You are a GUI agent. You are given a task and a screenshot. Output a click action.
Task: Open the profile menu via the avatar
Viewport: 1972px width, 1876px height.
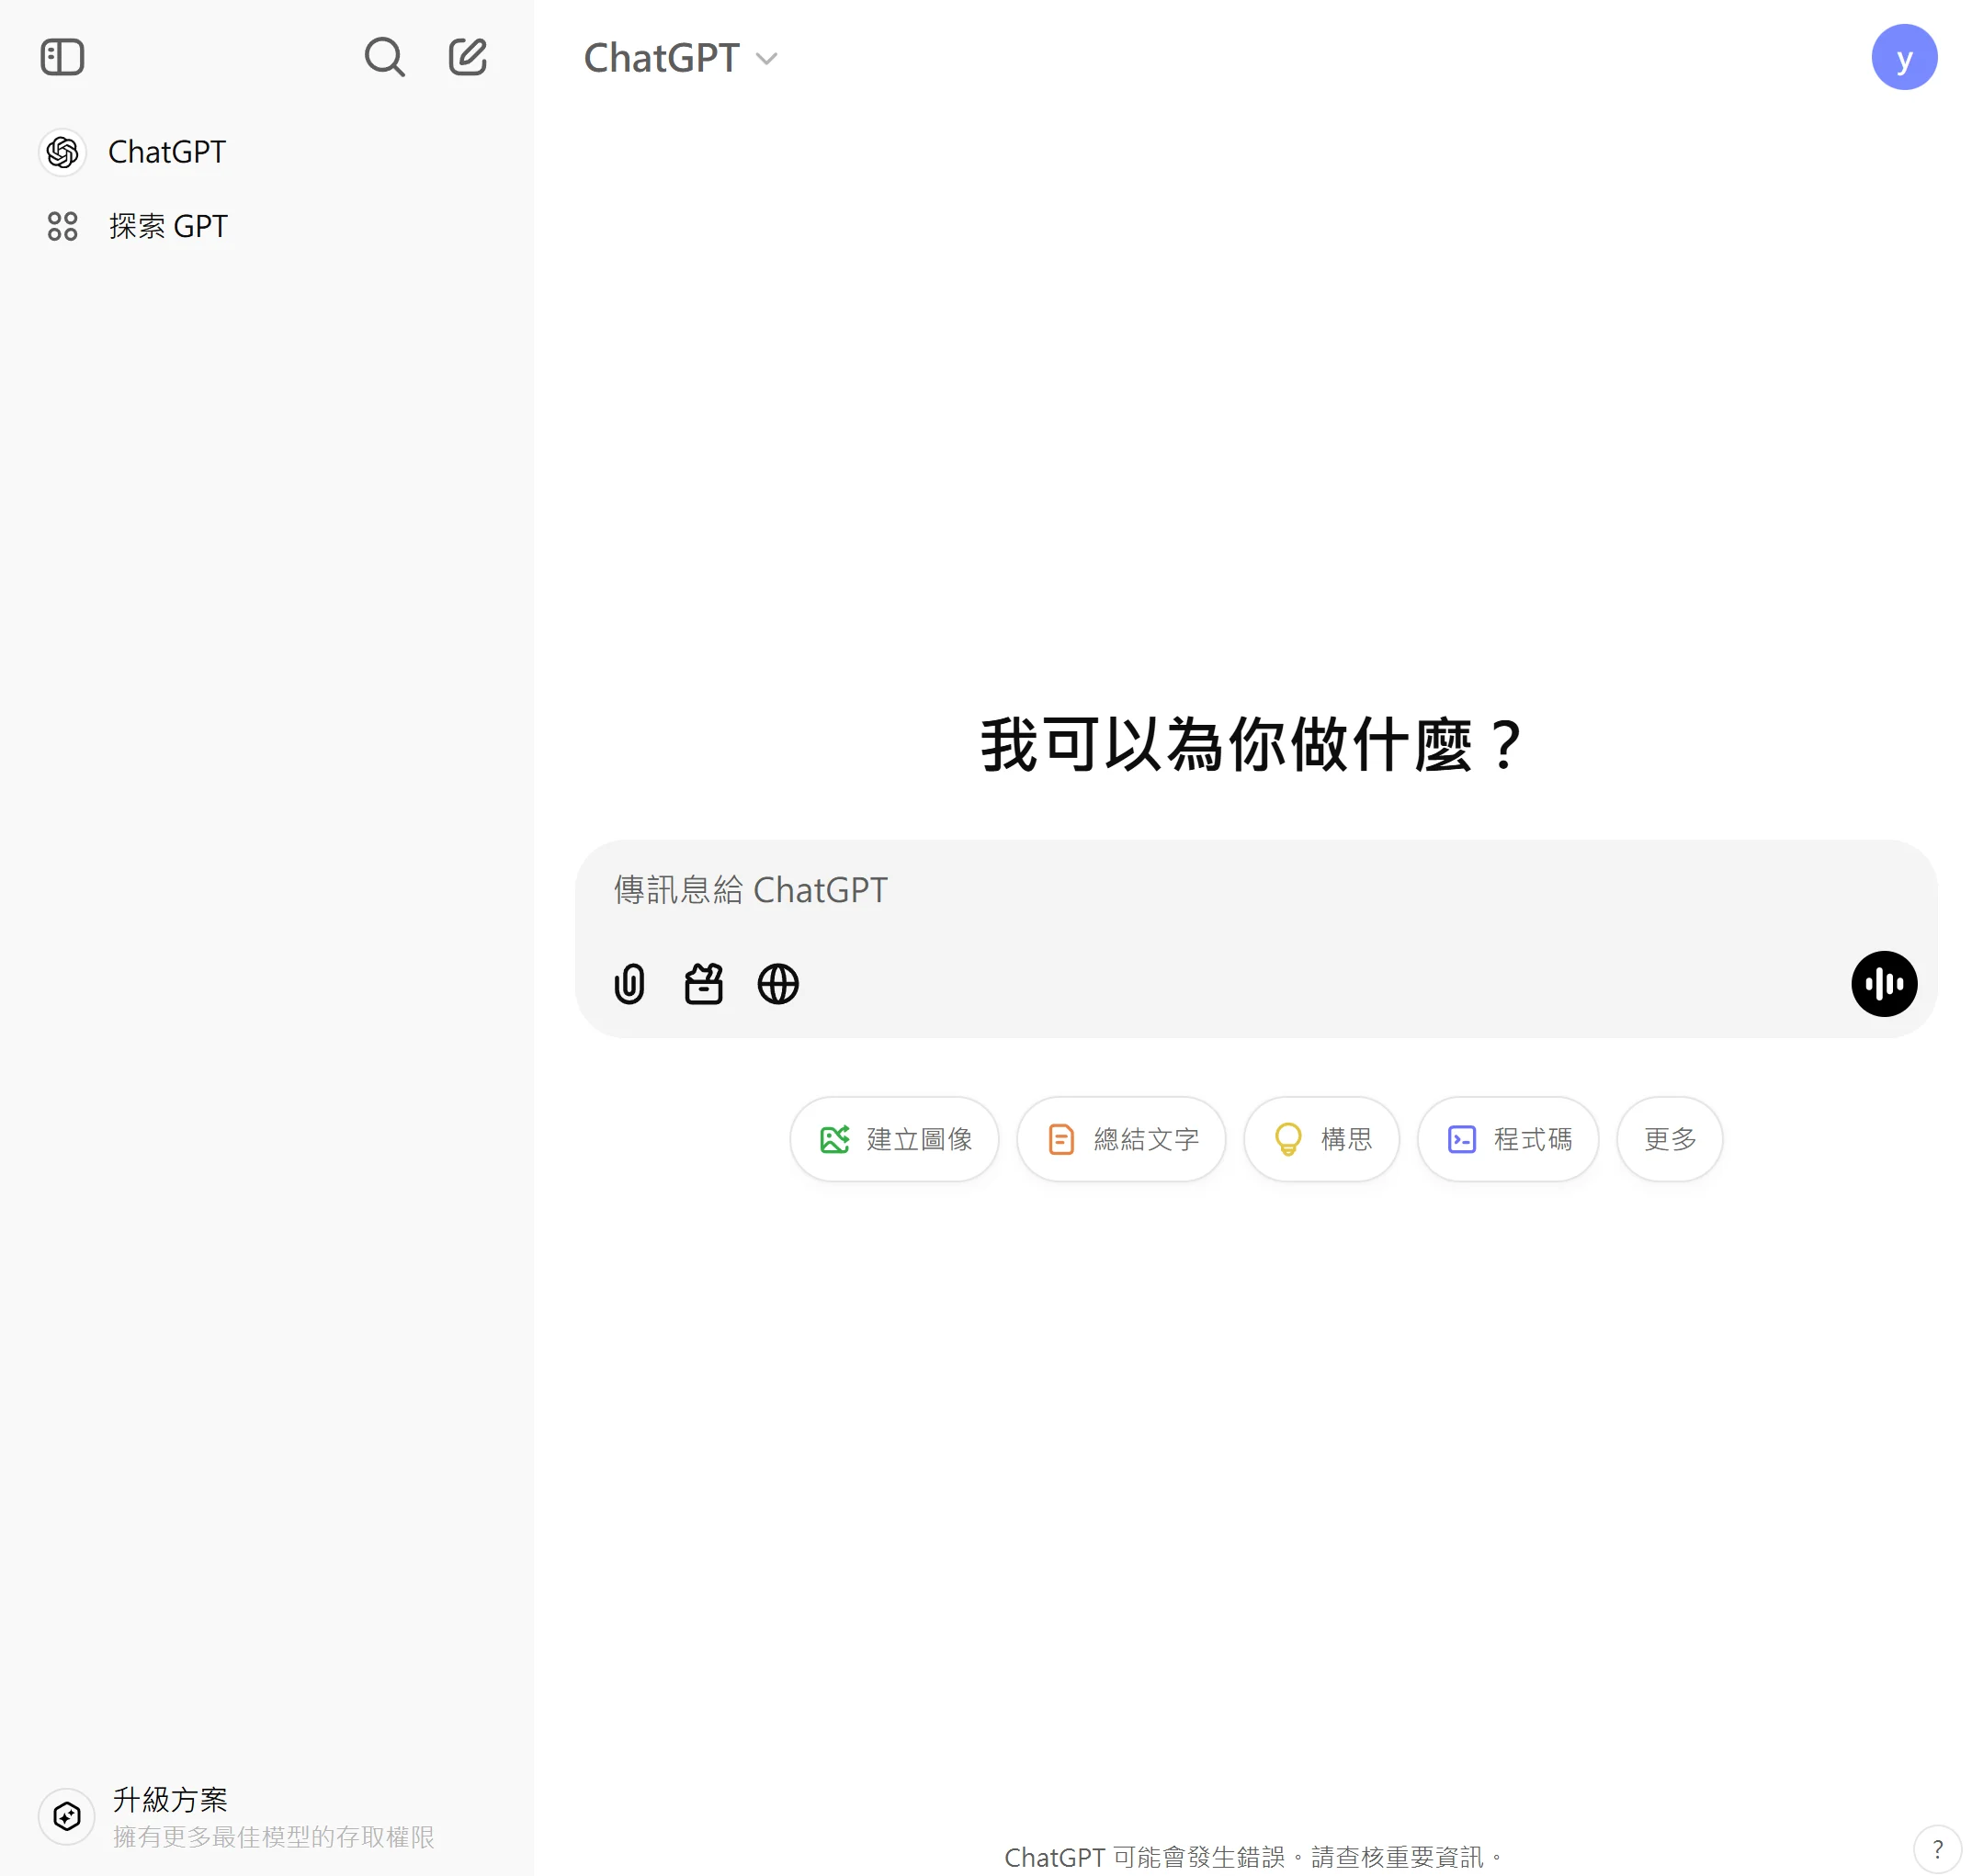(1904, 57)
